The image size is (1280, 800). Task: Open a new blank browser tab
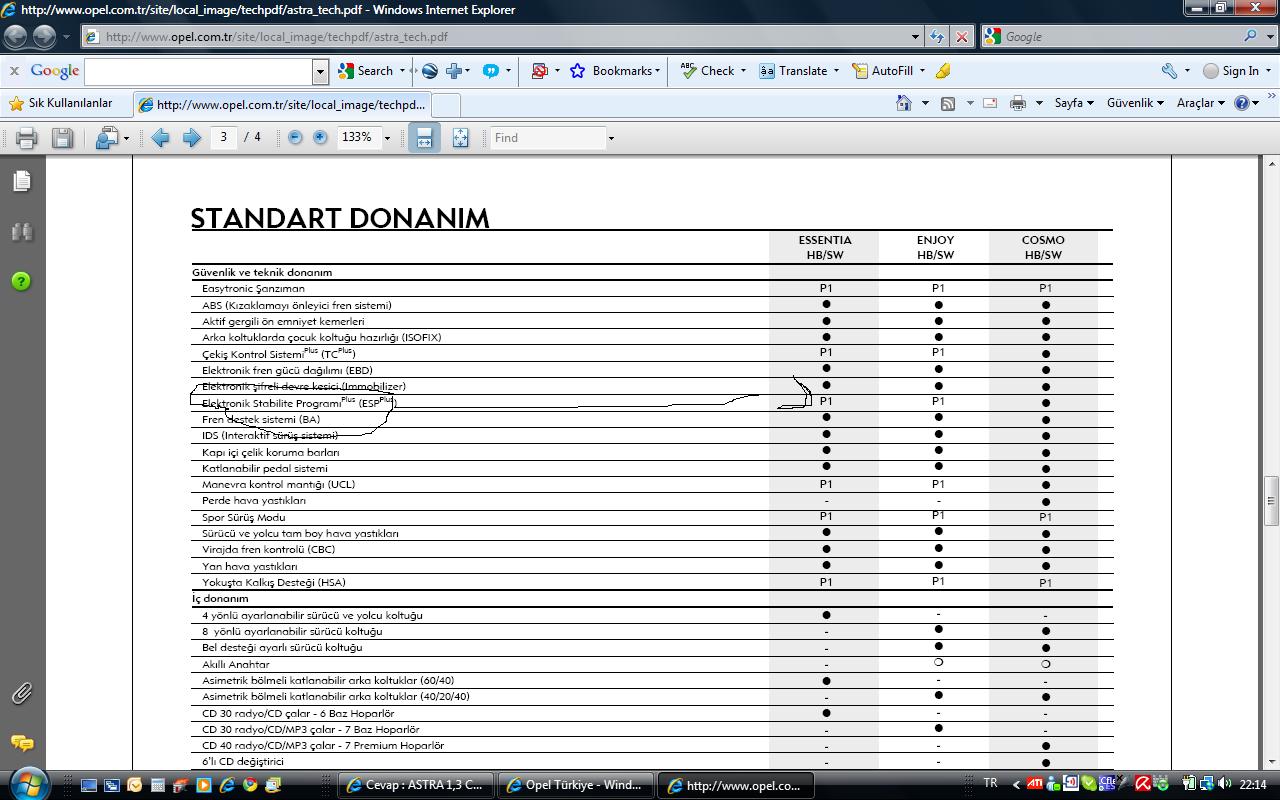(x=446, y=104)
